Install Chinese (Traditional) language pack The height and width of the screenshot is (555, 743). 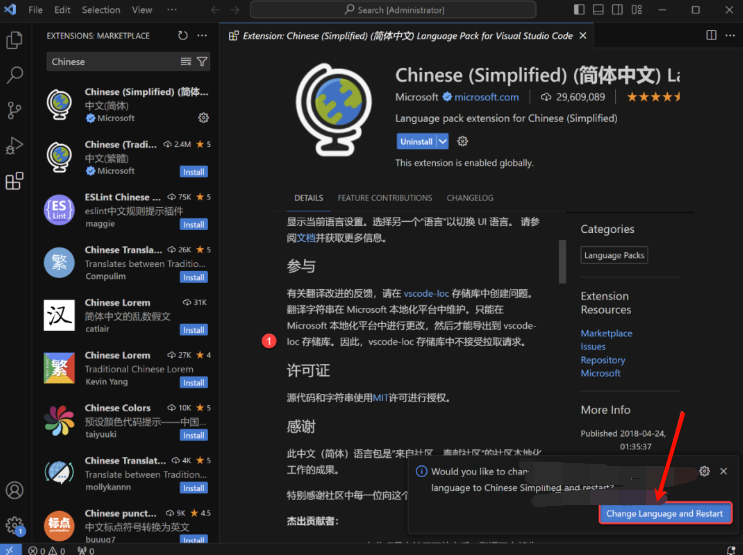194,172
